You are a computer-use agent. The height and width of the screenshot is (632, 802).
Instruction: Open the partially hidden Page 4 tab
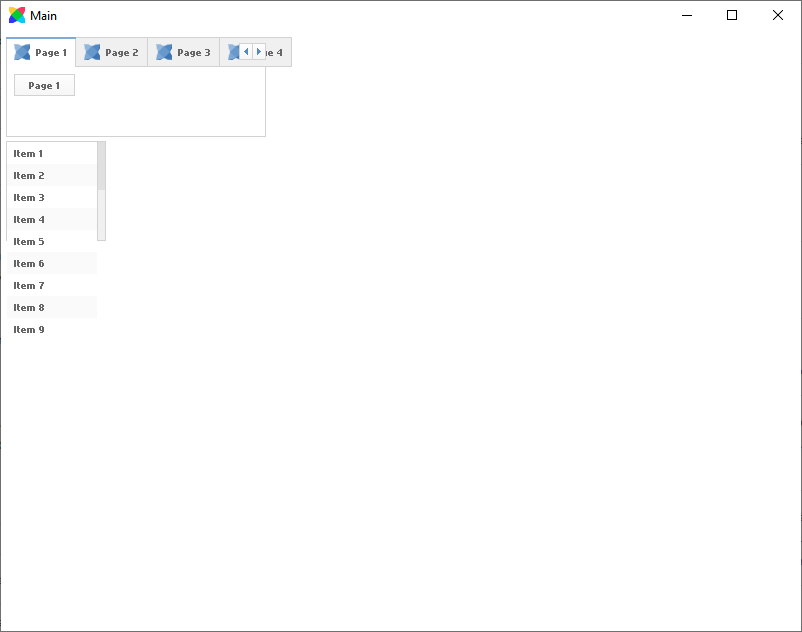click(x=279, y=52)
